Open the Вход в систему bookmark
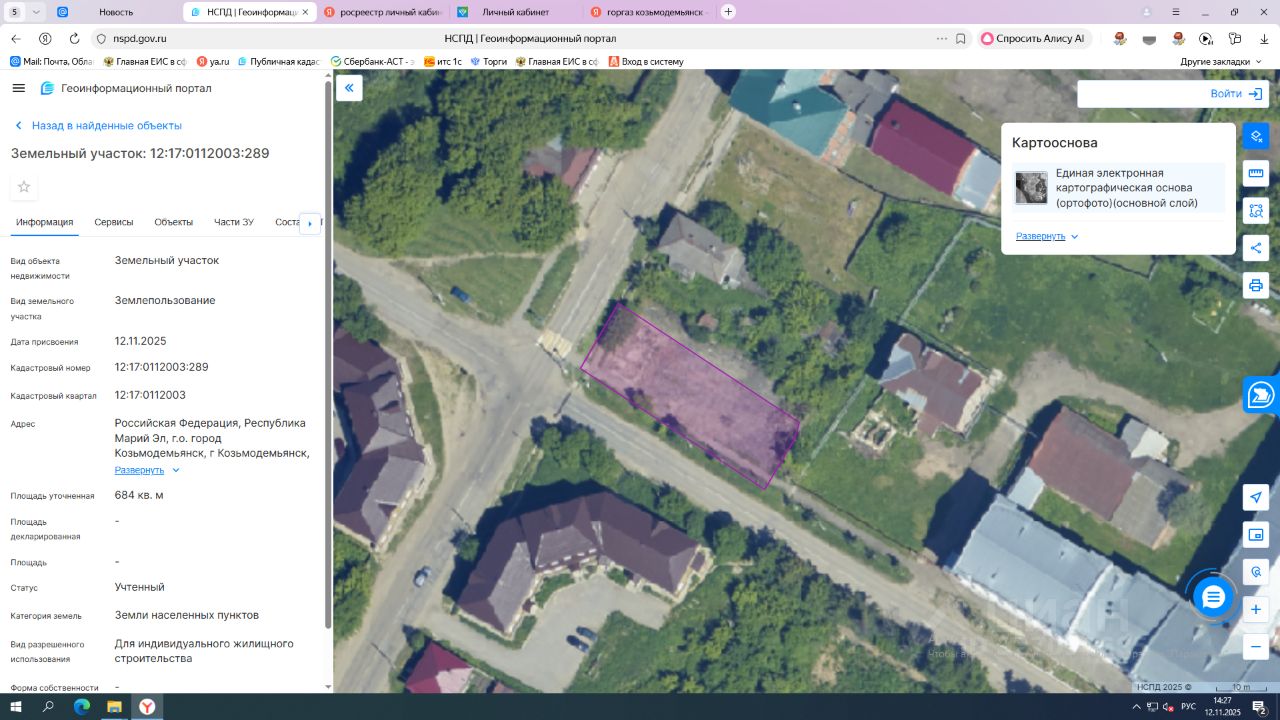The width and height of the screenshot is (1280, 720). point(645,61)
